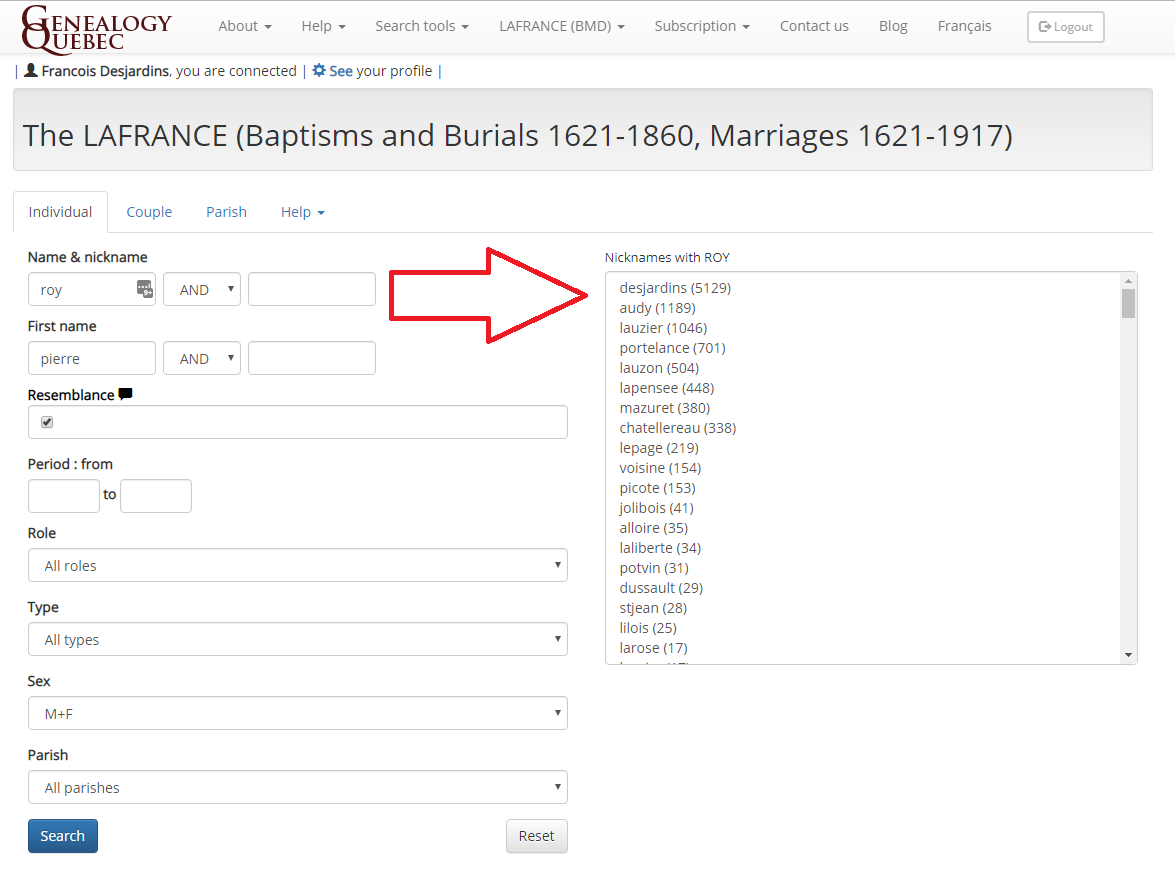Image resolution: width=1175 pixels, height=869 pixels.
Task: Select nickname lauzier (1046)
Action: click(663, 328)
